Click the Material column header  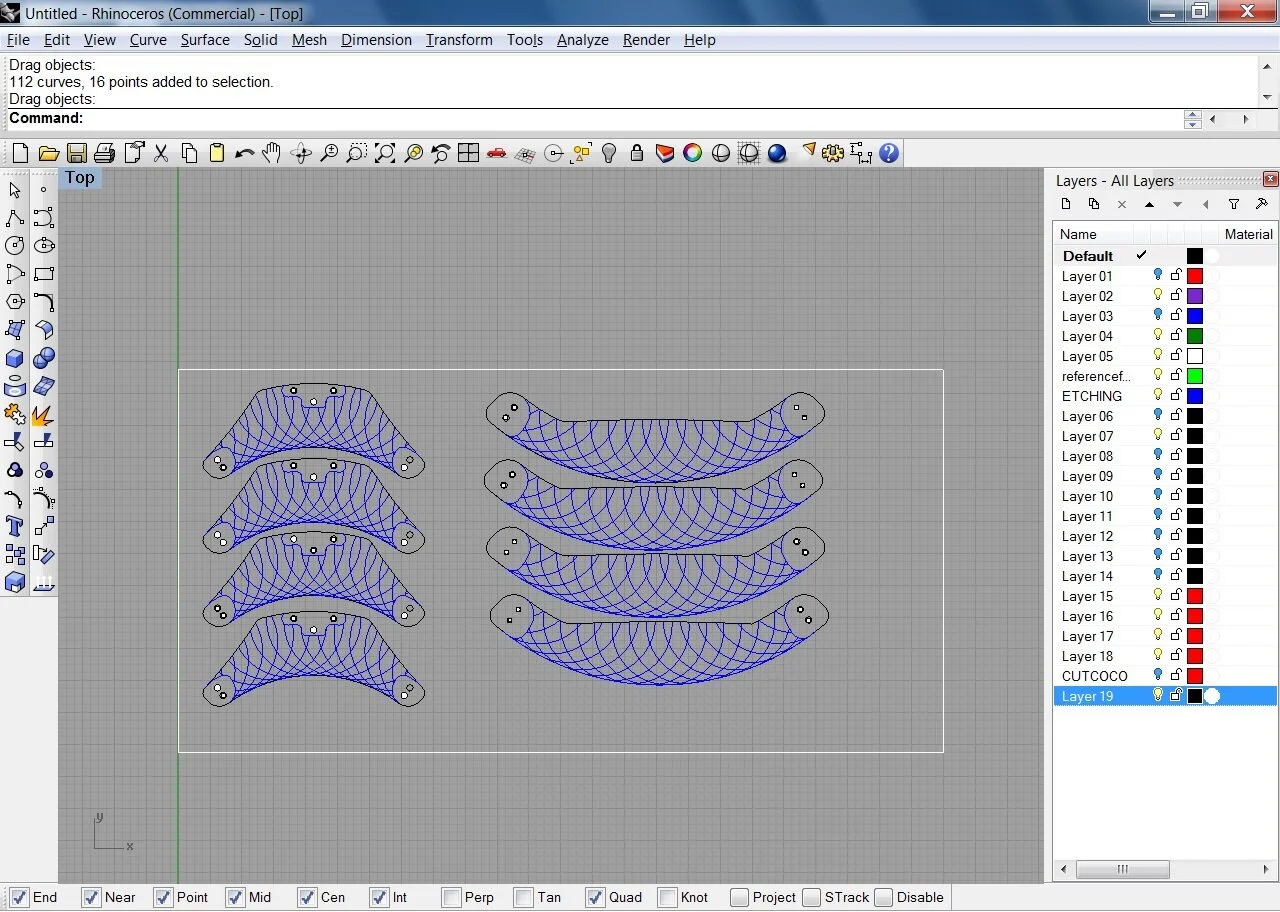point(1248,234)
